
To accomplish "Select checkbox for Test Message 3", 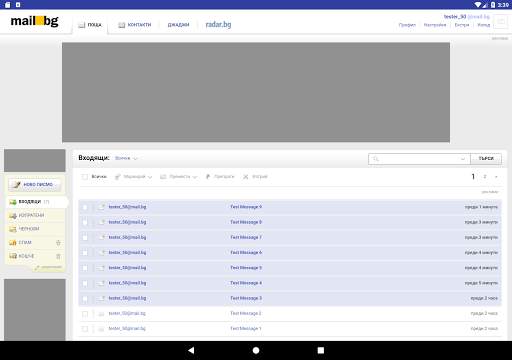I will (85, 299).
